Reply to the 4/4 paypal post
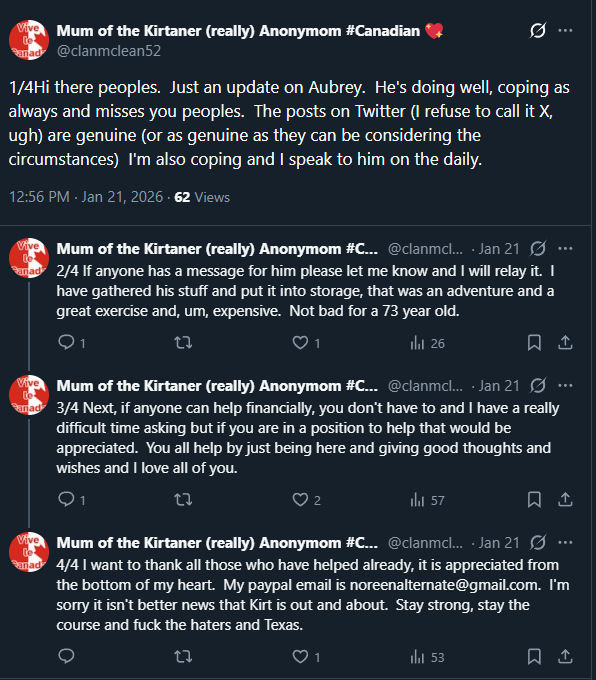Screen dimensions: 596x680 (66, 656)
